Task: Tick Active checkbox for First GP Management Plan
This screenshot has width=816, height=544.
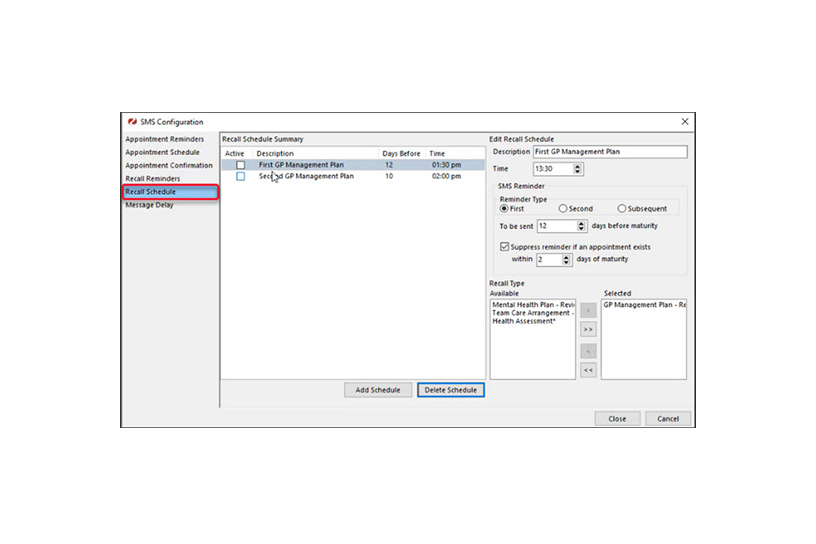Action: [240, 165]
